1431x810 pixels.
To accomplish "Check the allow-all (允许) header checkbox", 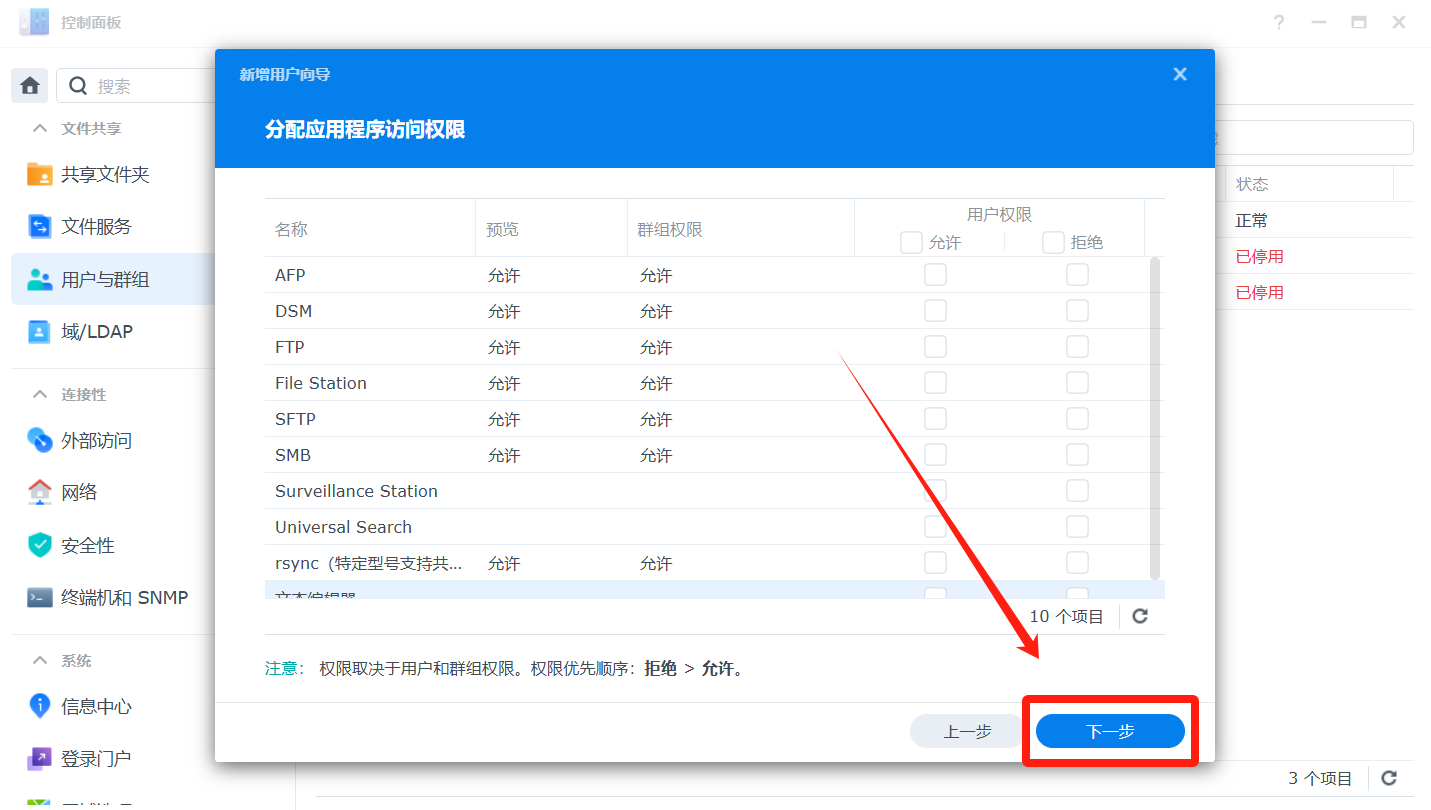I will pyautogui.click(x=911, y=242).
